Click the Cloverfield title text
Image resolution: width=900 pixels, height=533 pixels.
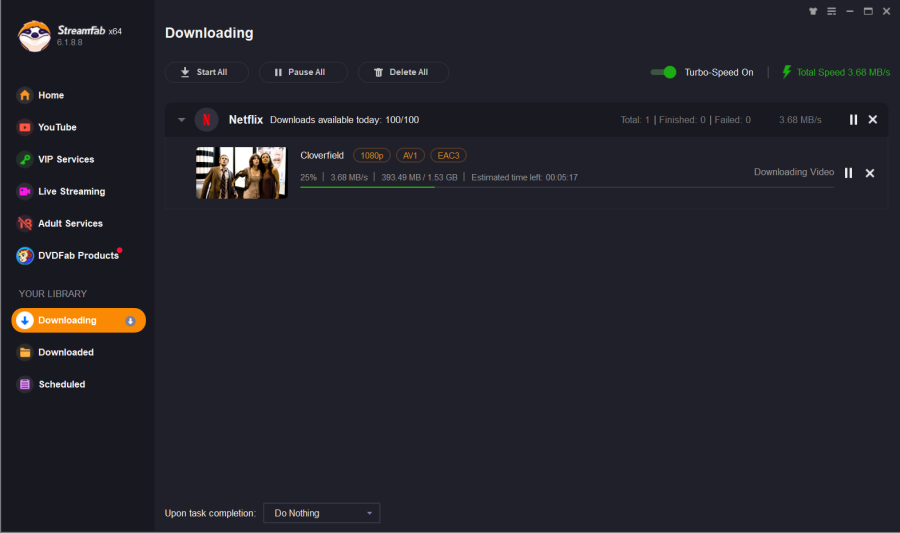click(x=322, y=155)
